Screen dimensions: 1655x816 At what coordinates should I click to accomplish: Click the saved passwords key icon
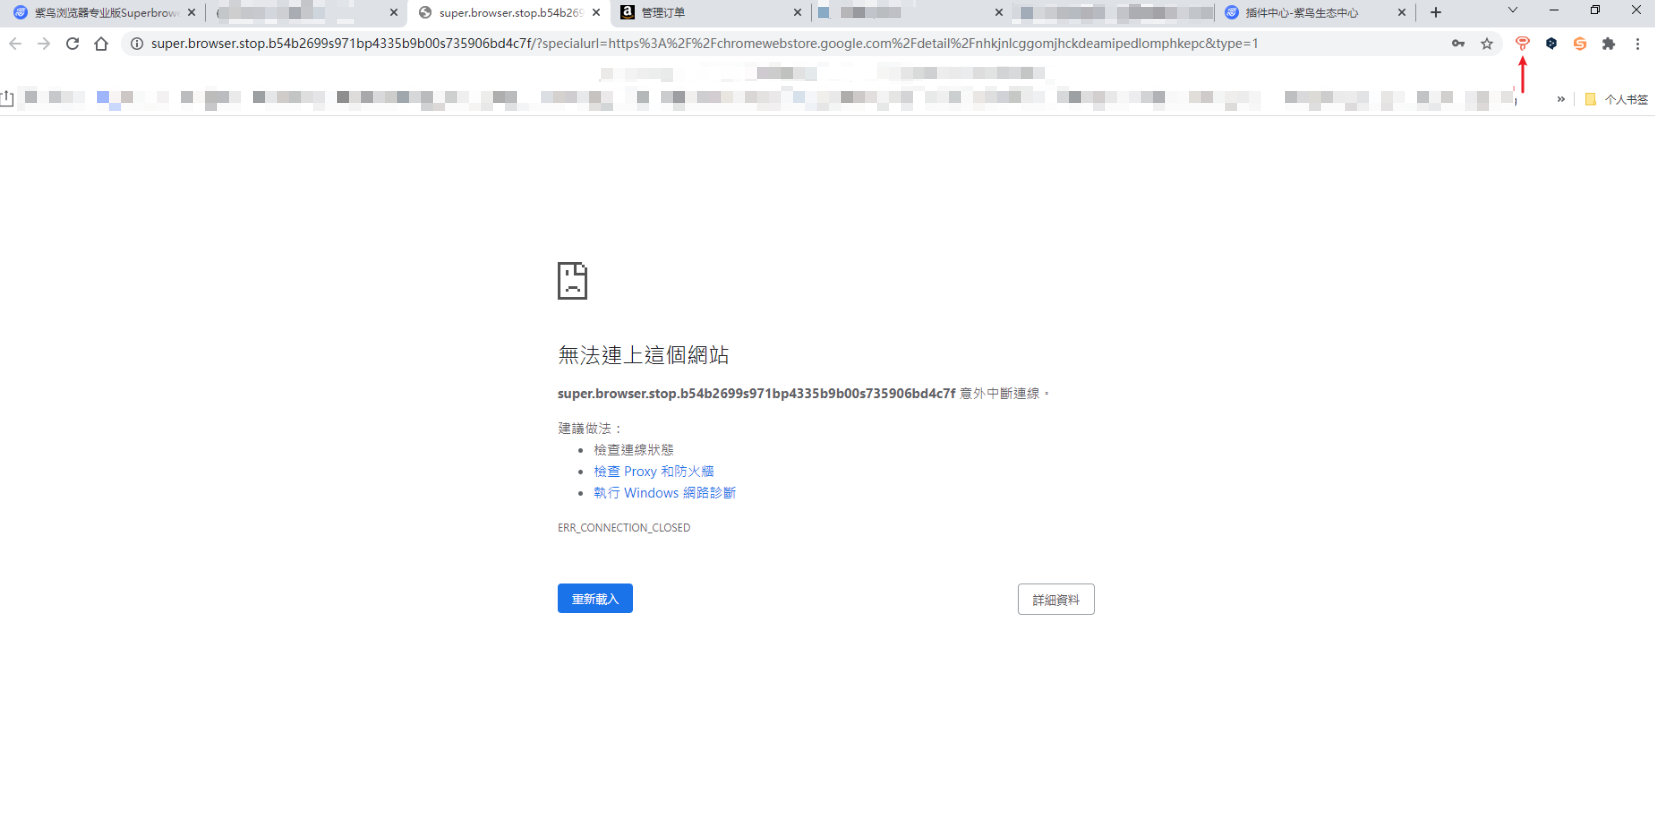click(x=1458, y=43)
